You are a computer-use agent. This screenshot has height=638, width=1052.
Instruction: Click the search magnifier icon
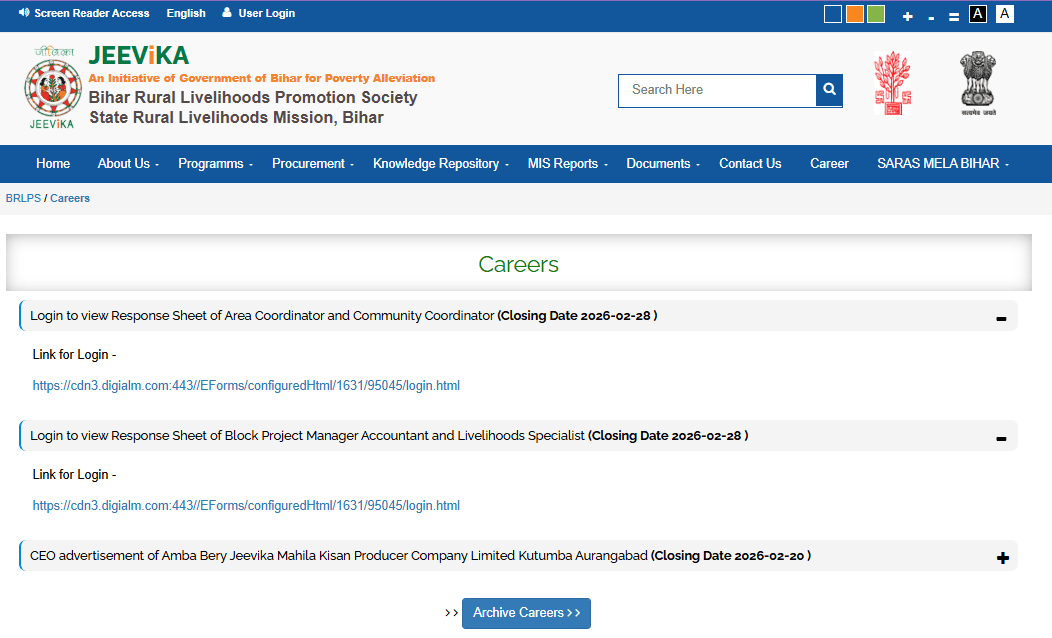tap(829, 90)
